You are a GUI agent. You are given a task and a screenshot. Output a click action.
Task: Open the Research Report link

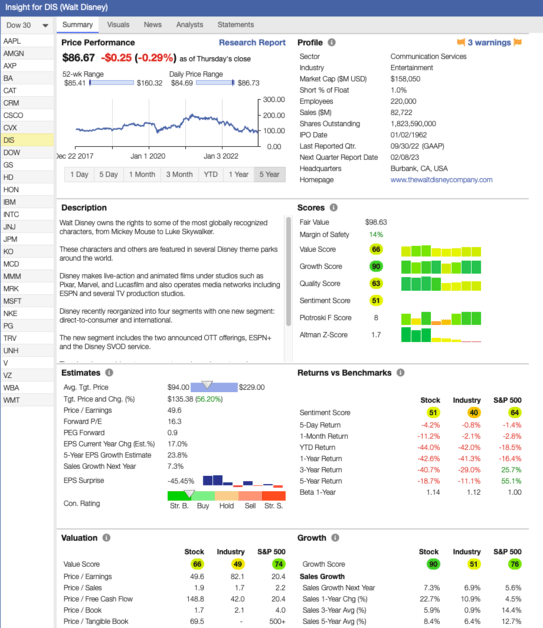pos(252,42)
